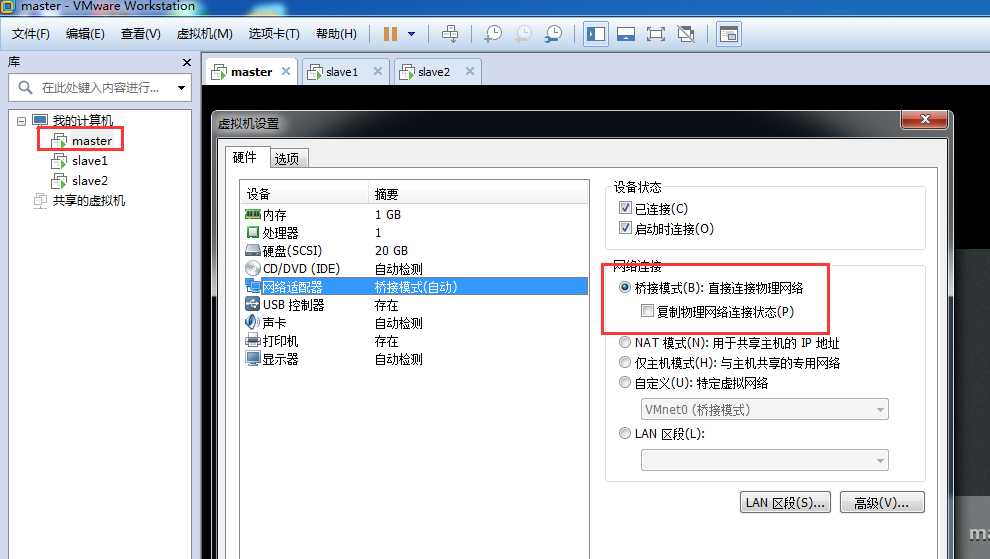Switch to the 硬件 tab
This screenshot has width=990, height=559.
pos(245,157)
